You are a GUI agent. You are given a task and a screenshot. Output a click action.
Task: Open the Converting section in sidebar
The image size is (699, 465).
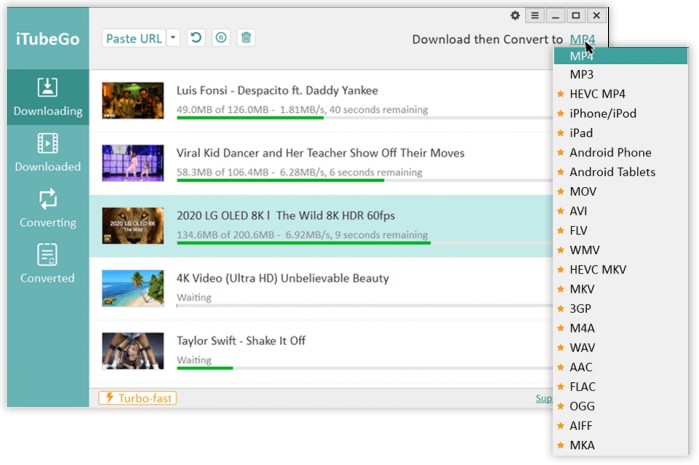click(48, 208)
